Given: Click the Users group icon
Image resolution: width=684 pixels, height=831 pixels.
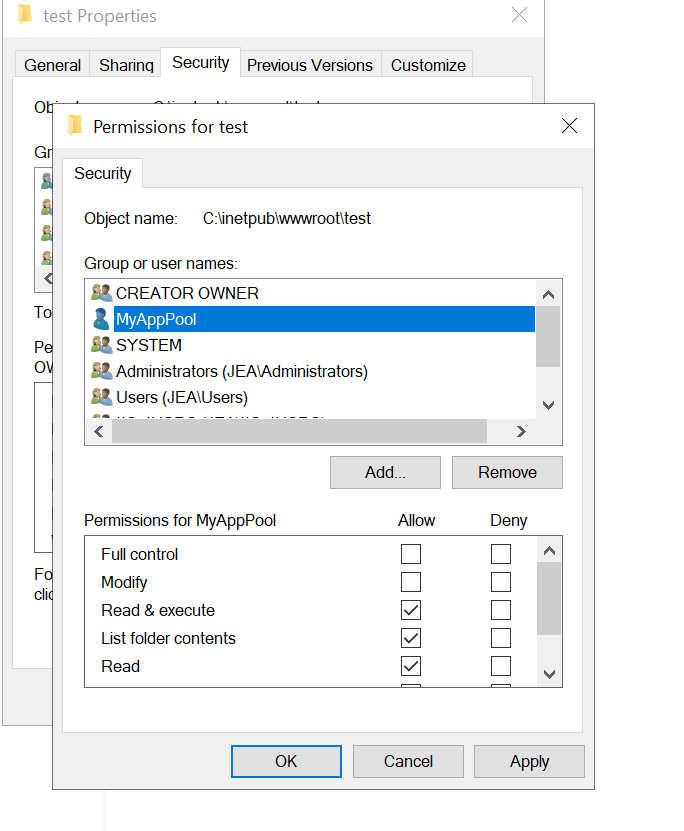Looking at the screenshot, I should [x=101, y=397].
